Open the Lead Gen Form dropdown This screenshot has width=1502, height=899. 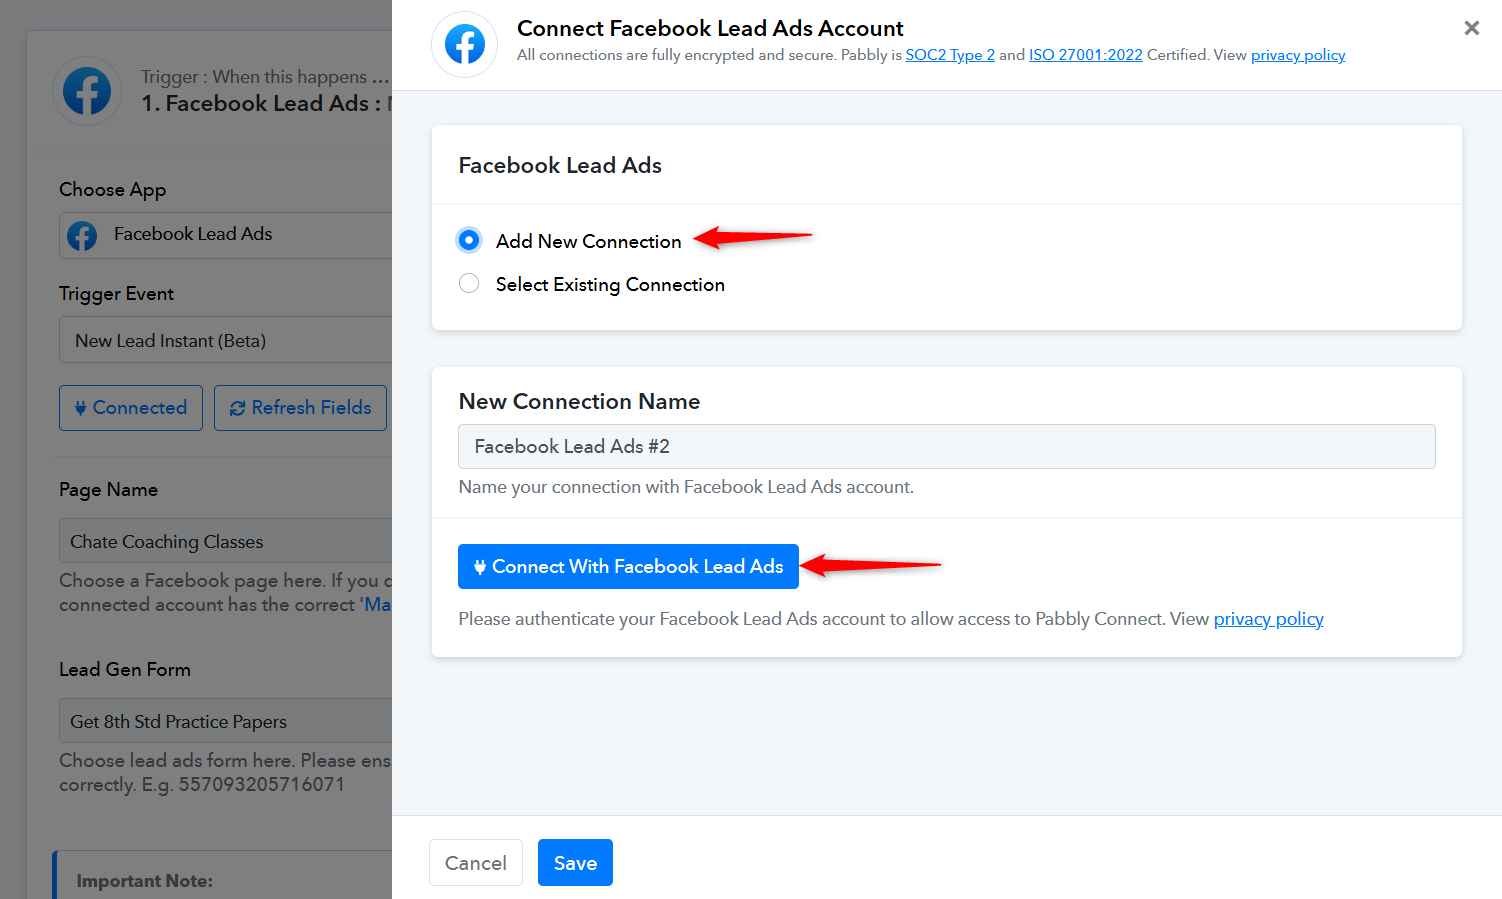point(226,721)
